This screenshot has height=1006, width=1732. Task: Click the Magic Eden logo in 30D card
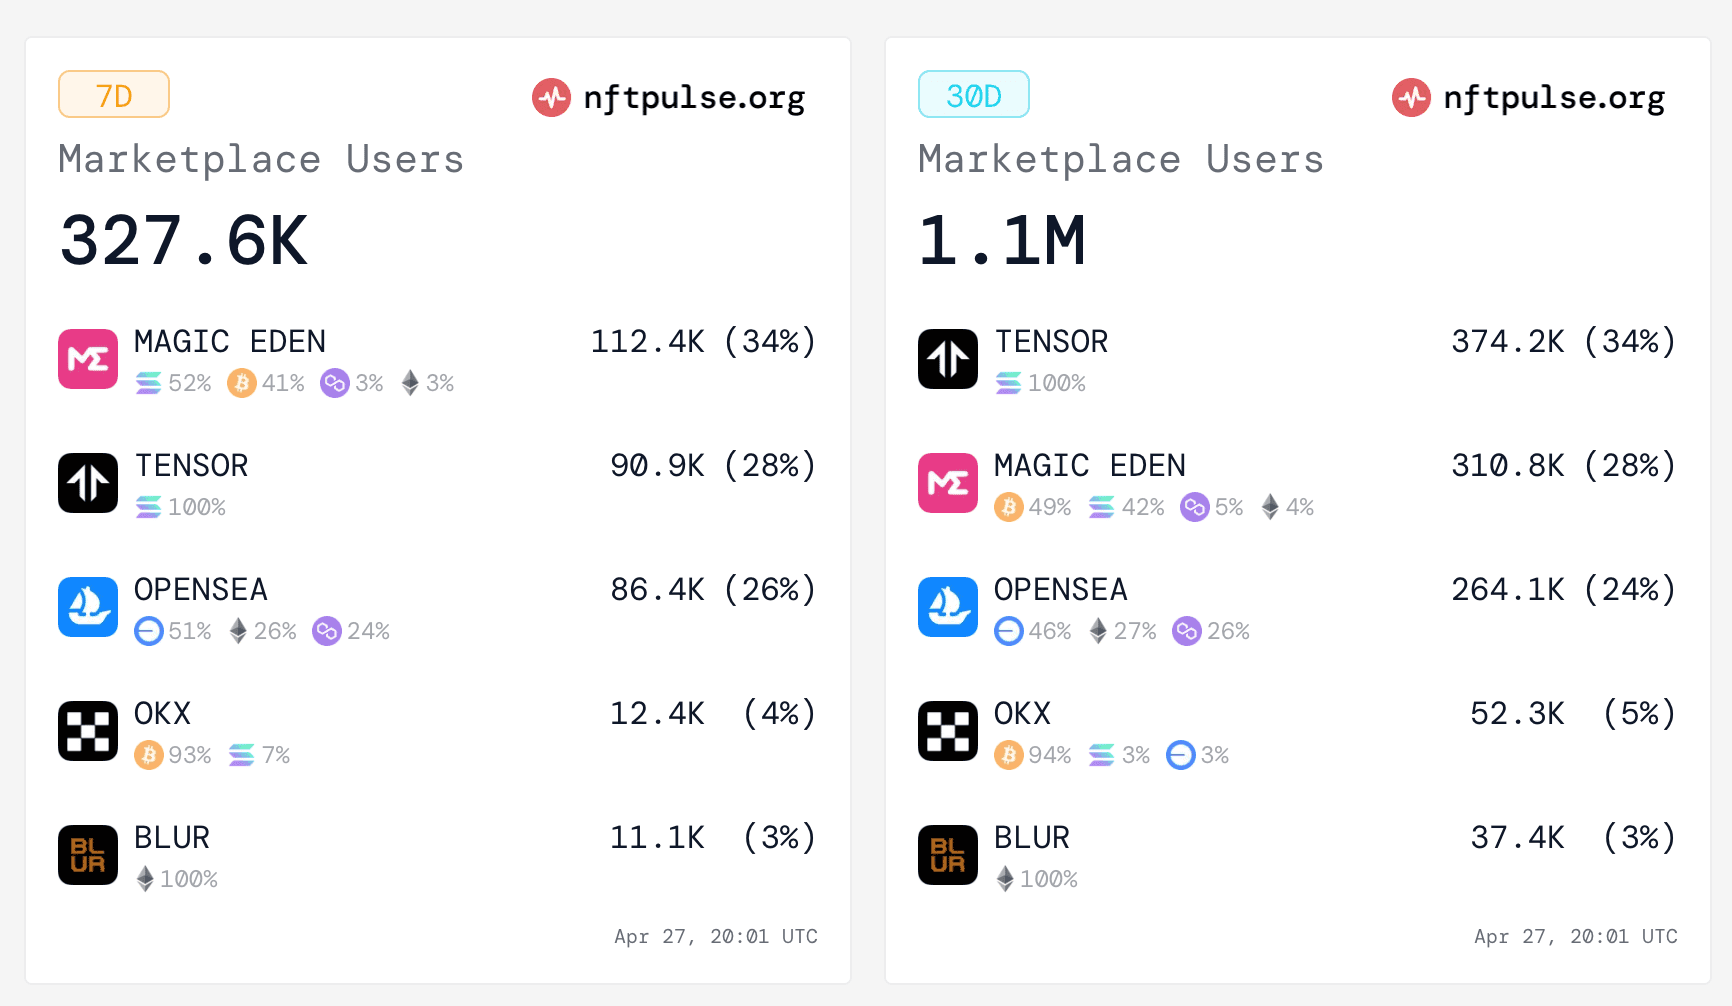pyautogui.click(x=948, y=483)
